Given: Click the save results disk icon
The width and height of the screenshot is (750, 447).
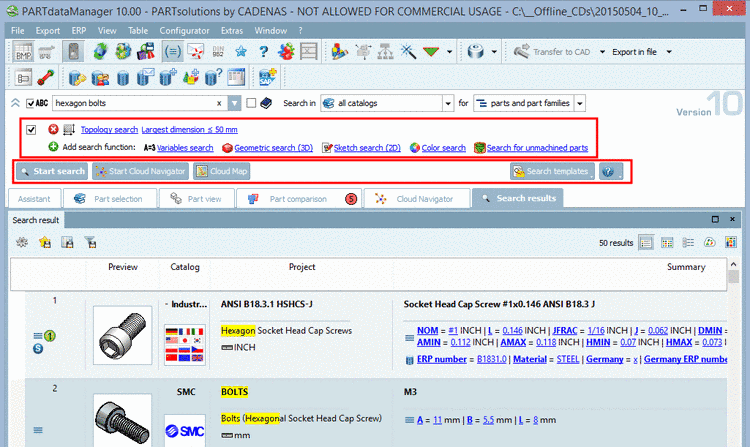Looking at the screenshot, I should (x=67, y=242).
